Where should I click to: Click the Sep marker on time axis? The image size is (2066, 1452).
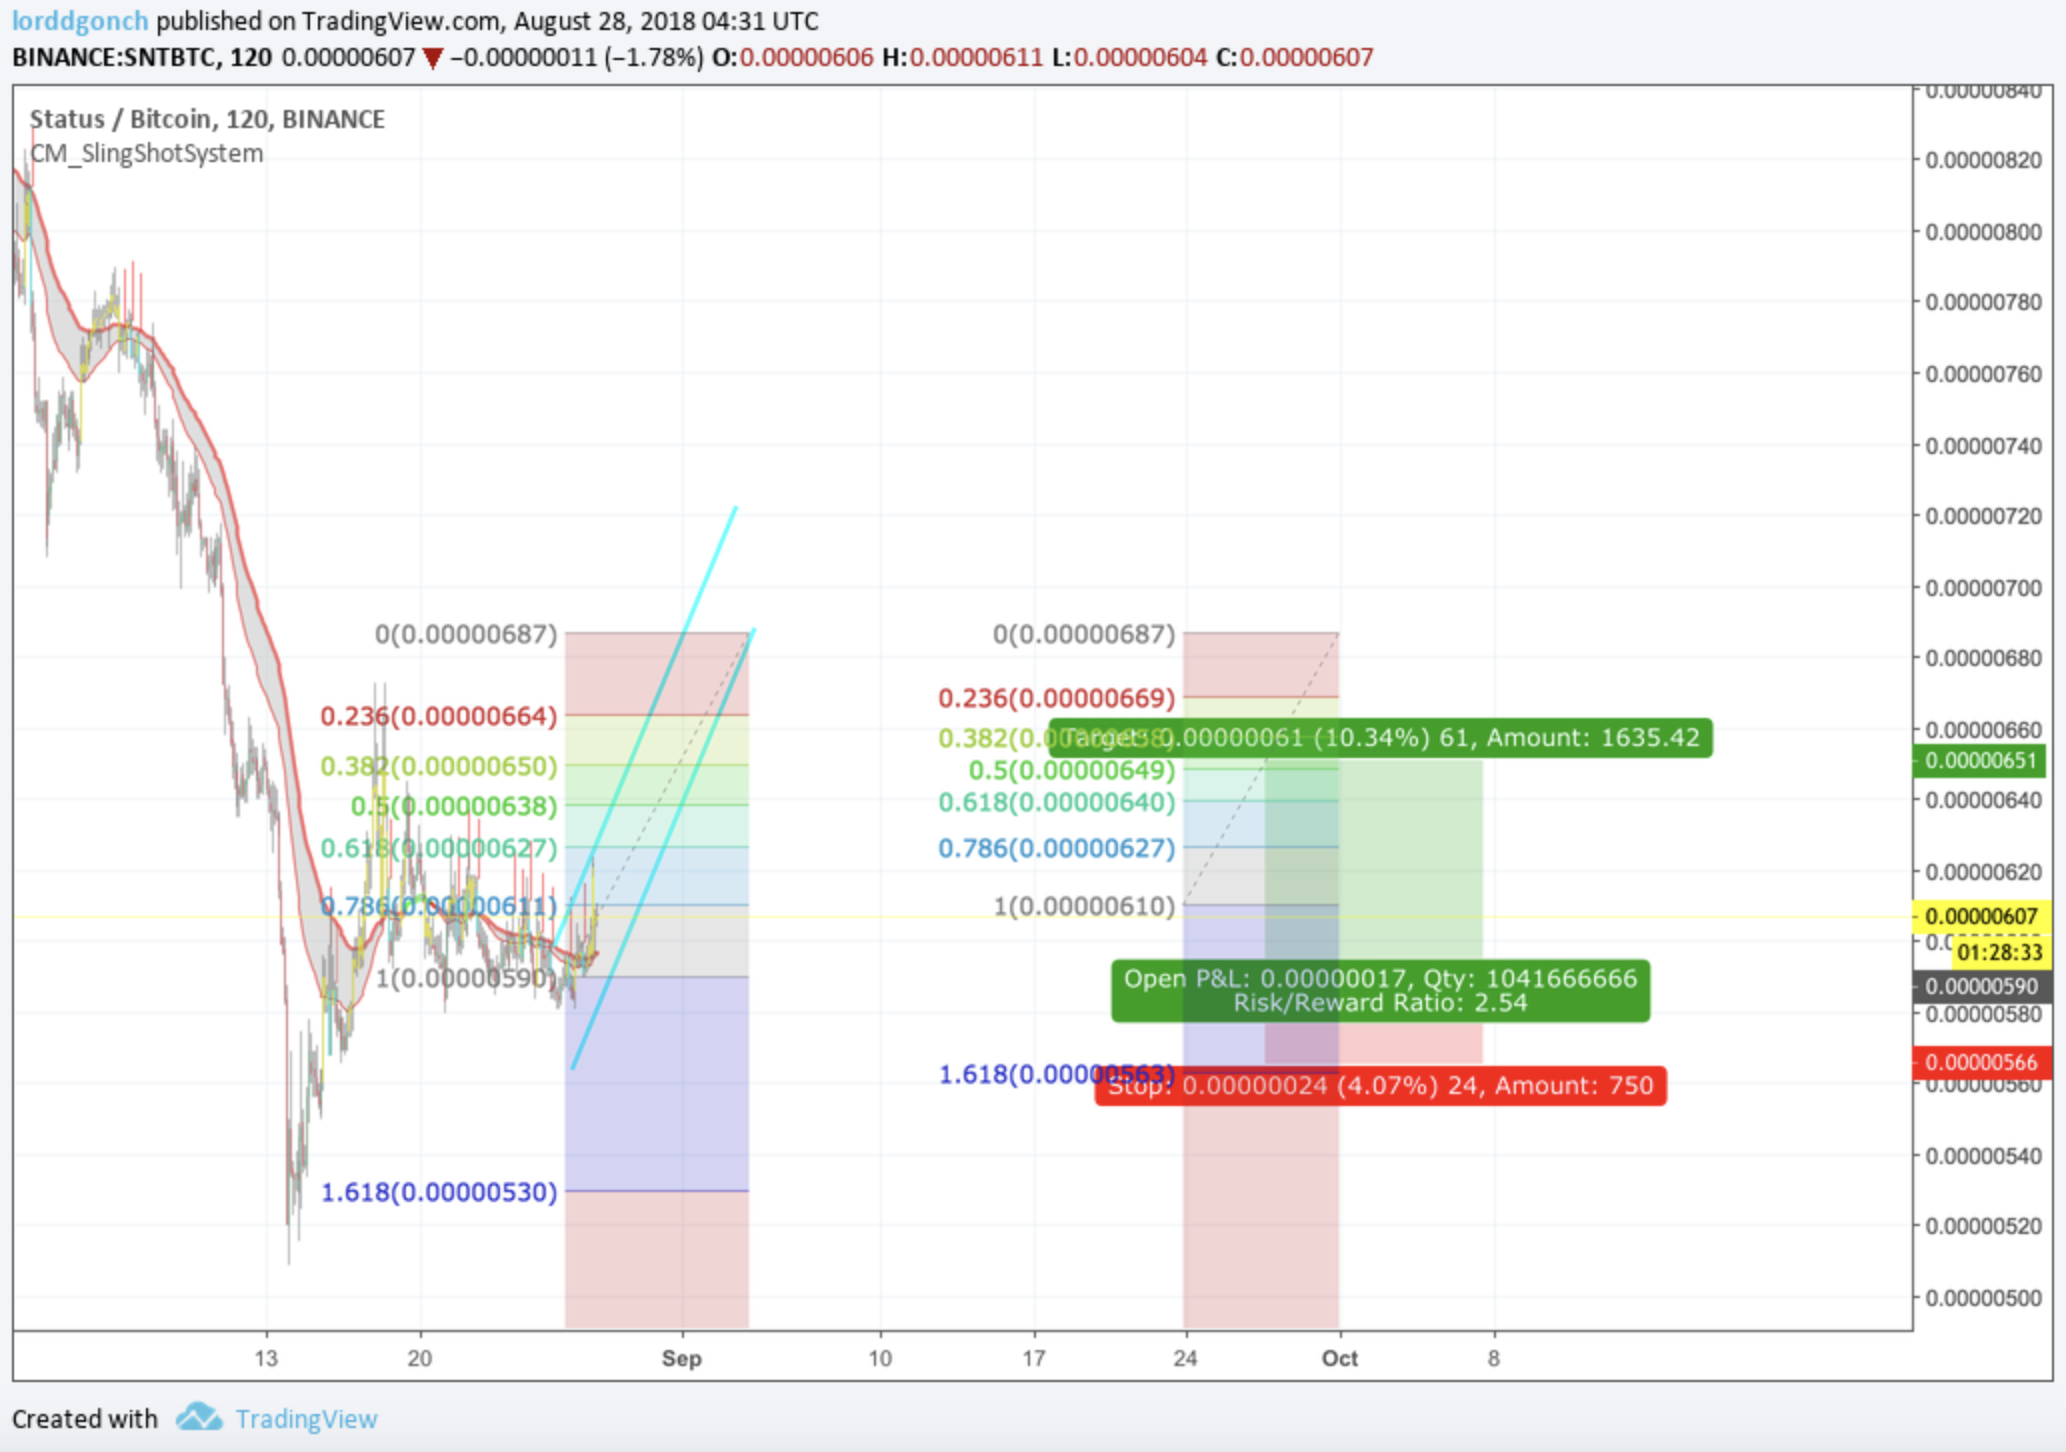click(681, 1358)
